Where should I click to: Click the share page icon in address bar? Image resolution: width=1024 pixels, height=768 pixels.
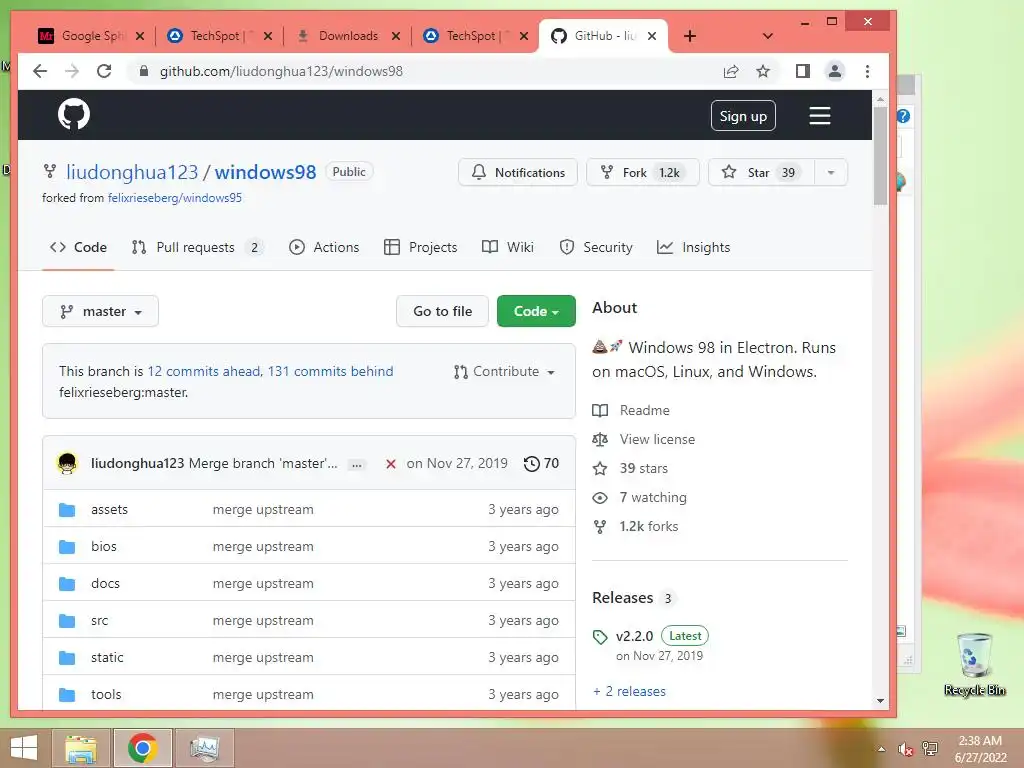[x=731, y=71]
